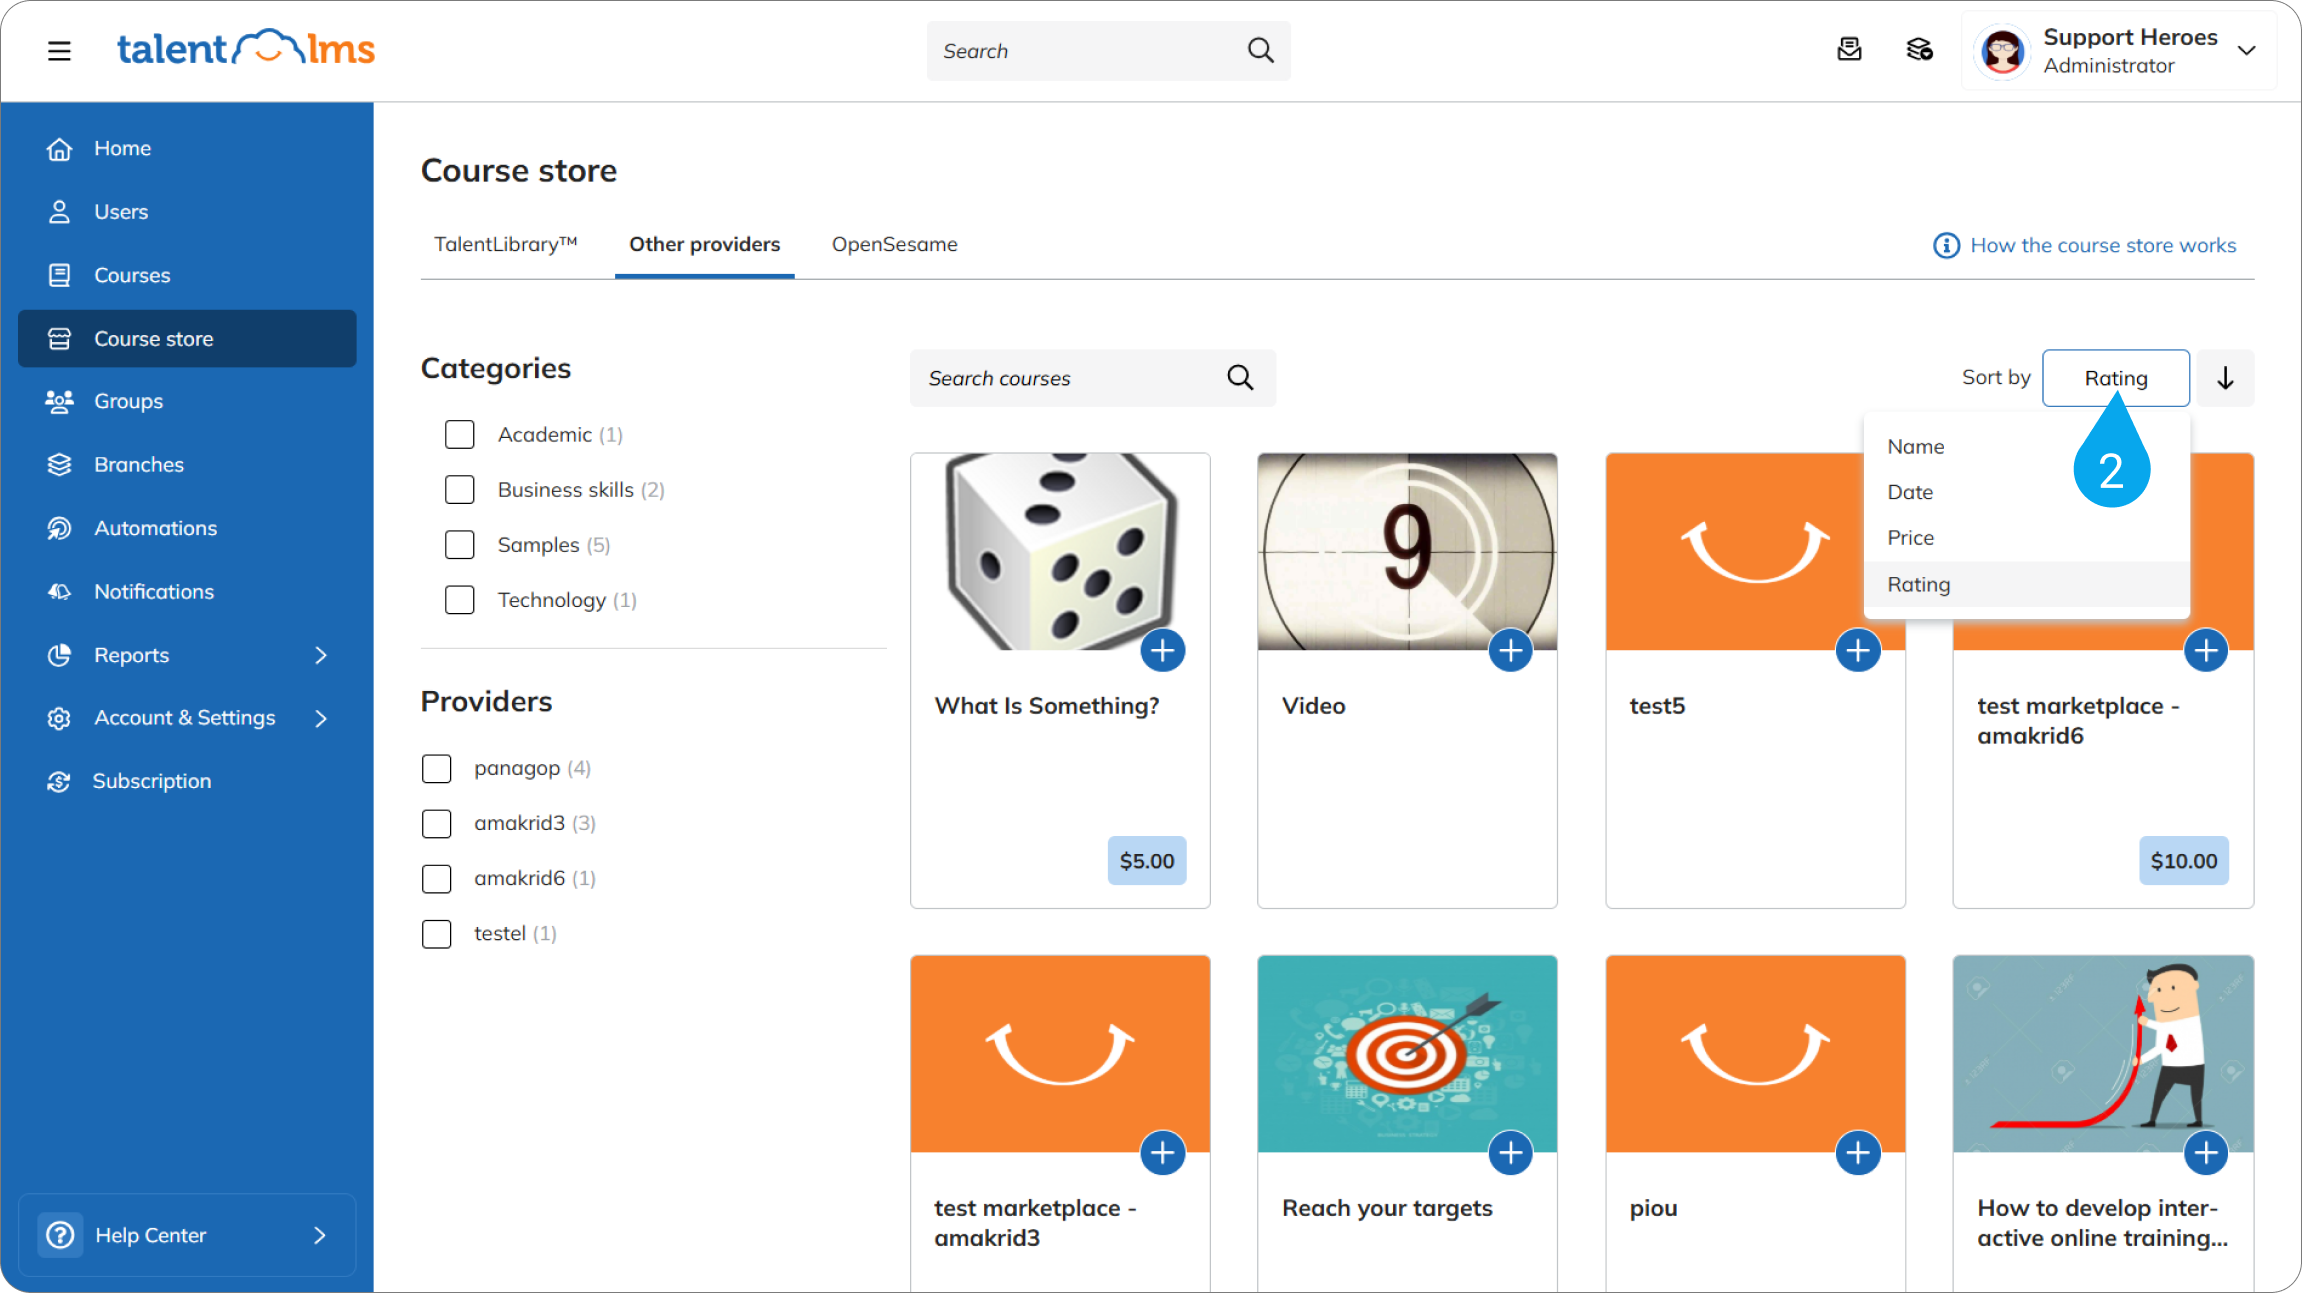Expand Account & Settings chevron
Viewport: 2302px width, 1293px height.
pos(321,718)
